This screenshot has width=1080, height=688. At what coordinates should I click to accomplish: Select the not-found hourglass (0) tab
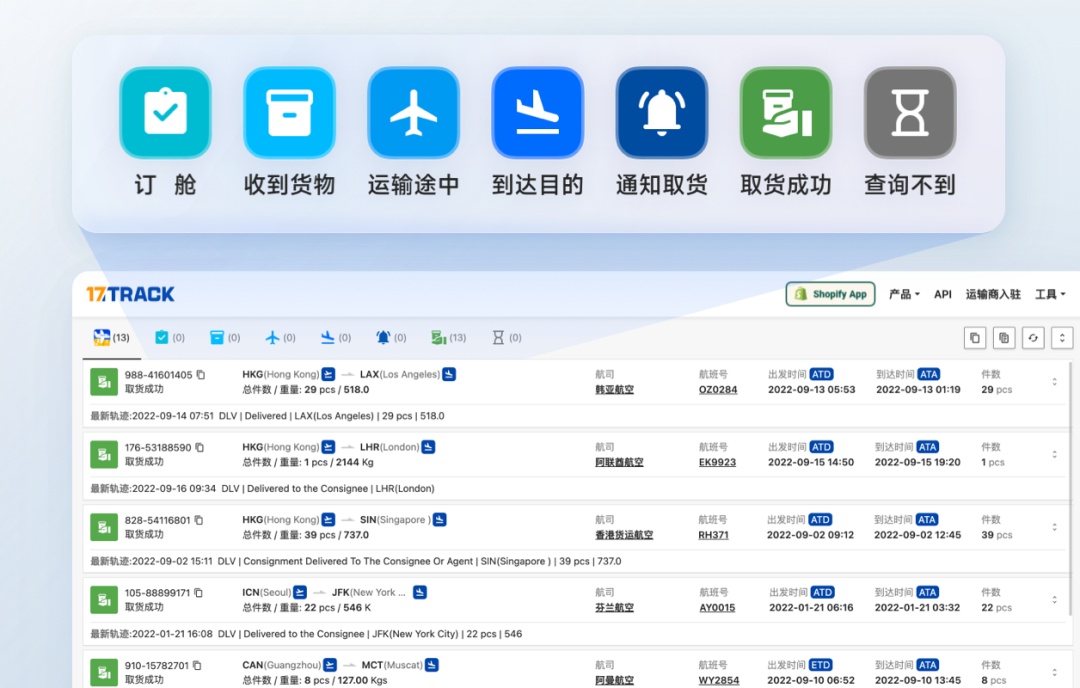tap(507, 337)
